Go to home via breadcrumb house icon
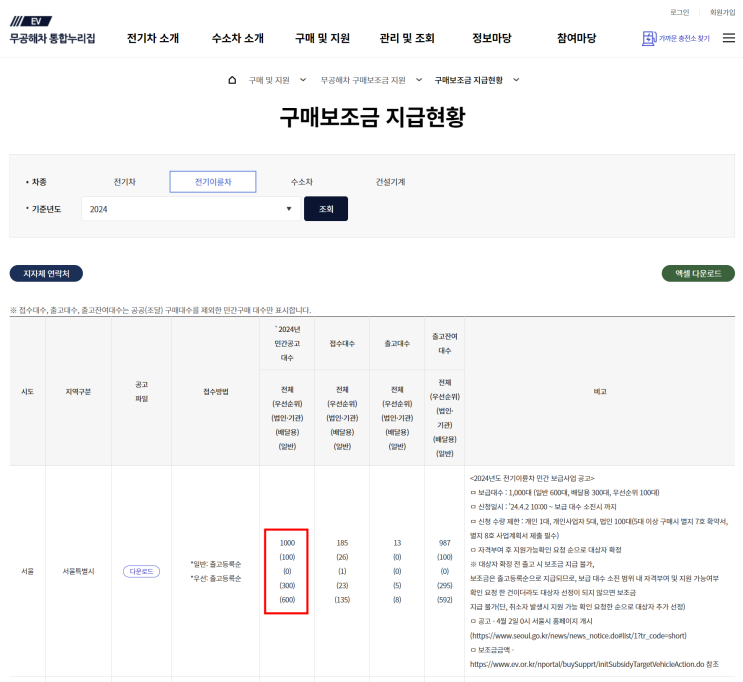 click(232, 80)
